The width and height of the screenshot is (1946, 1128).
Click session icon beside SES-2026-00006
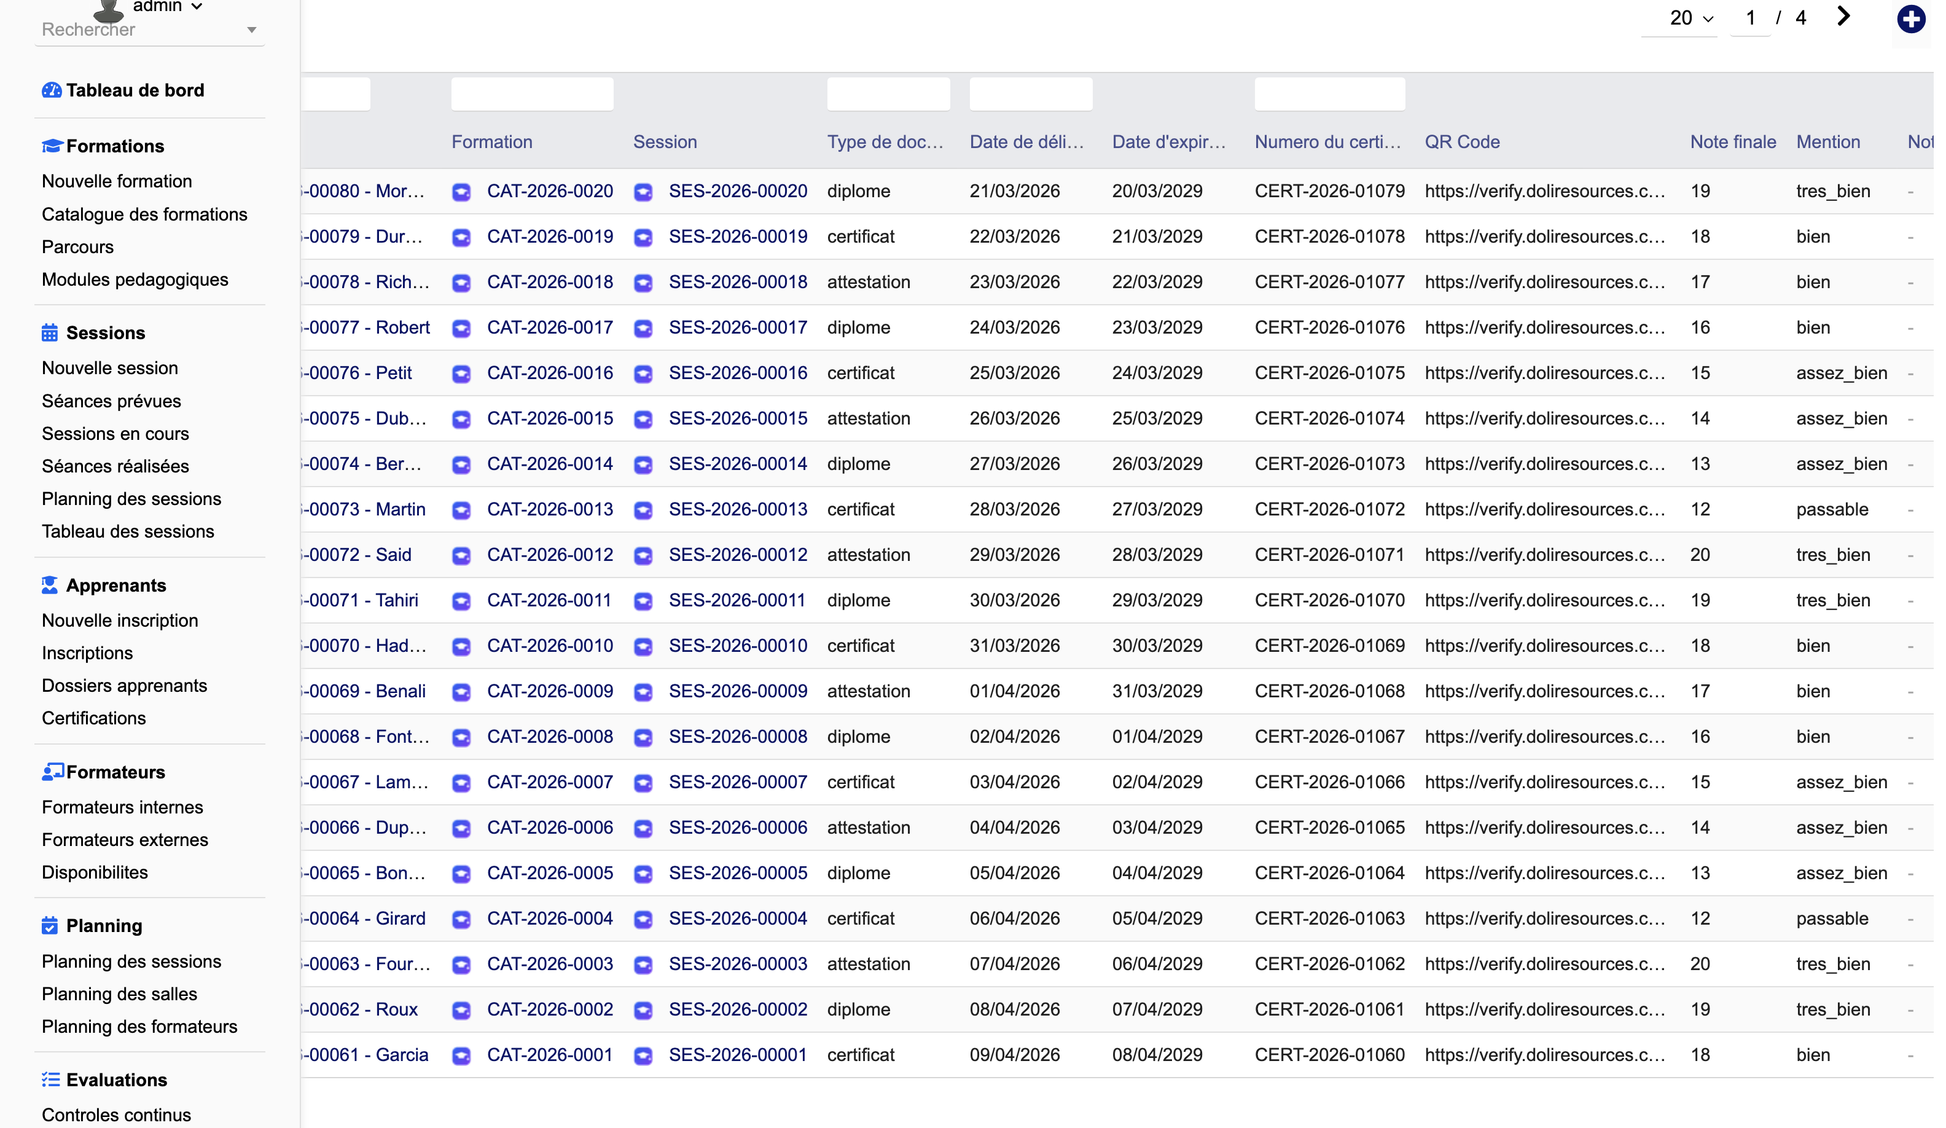click(643, 829)
